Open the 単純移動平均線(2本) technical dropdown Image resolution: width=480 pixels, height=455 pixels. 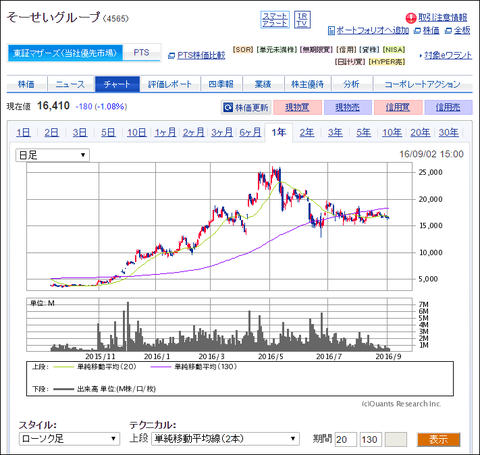coord(225,439)
